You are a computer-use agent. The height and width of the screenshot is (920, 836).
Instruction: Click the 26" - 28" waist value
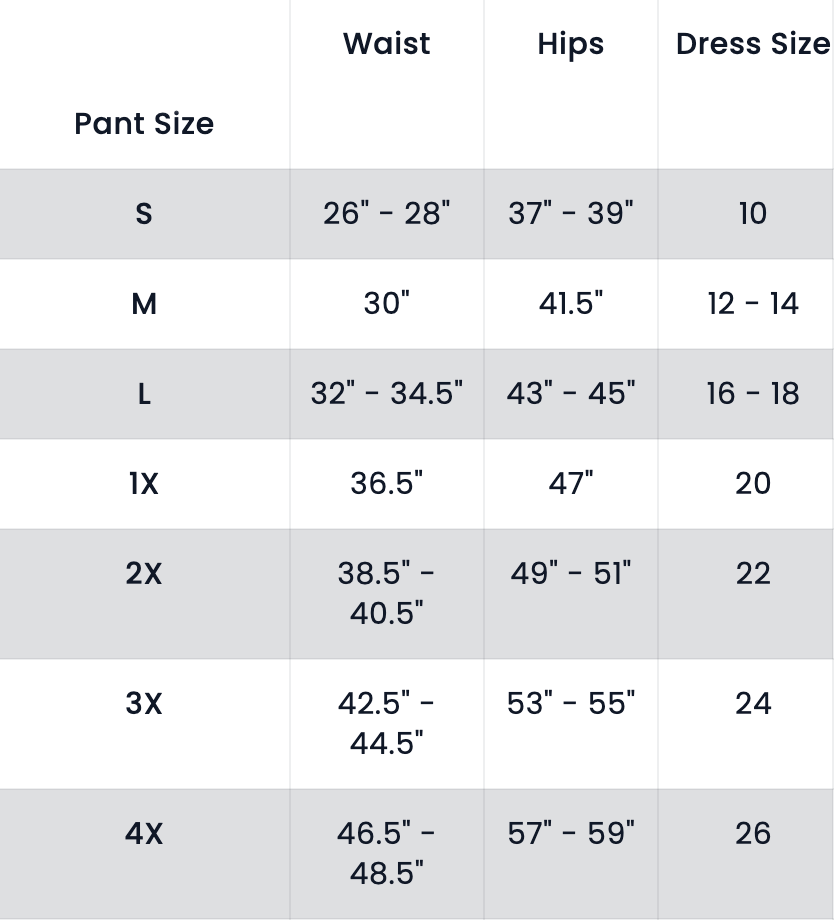(x=387, y=213)
